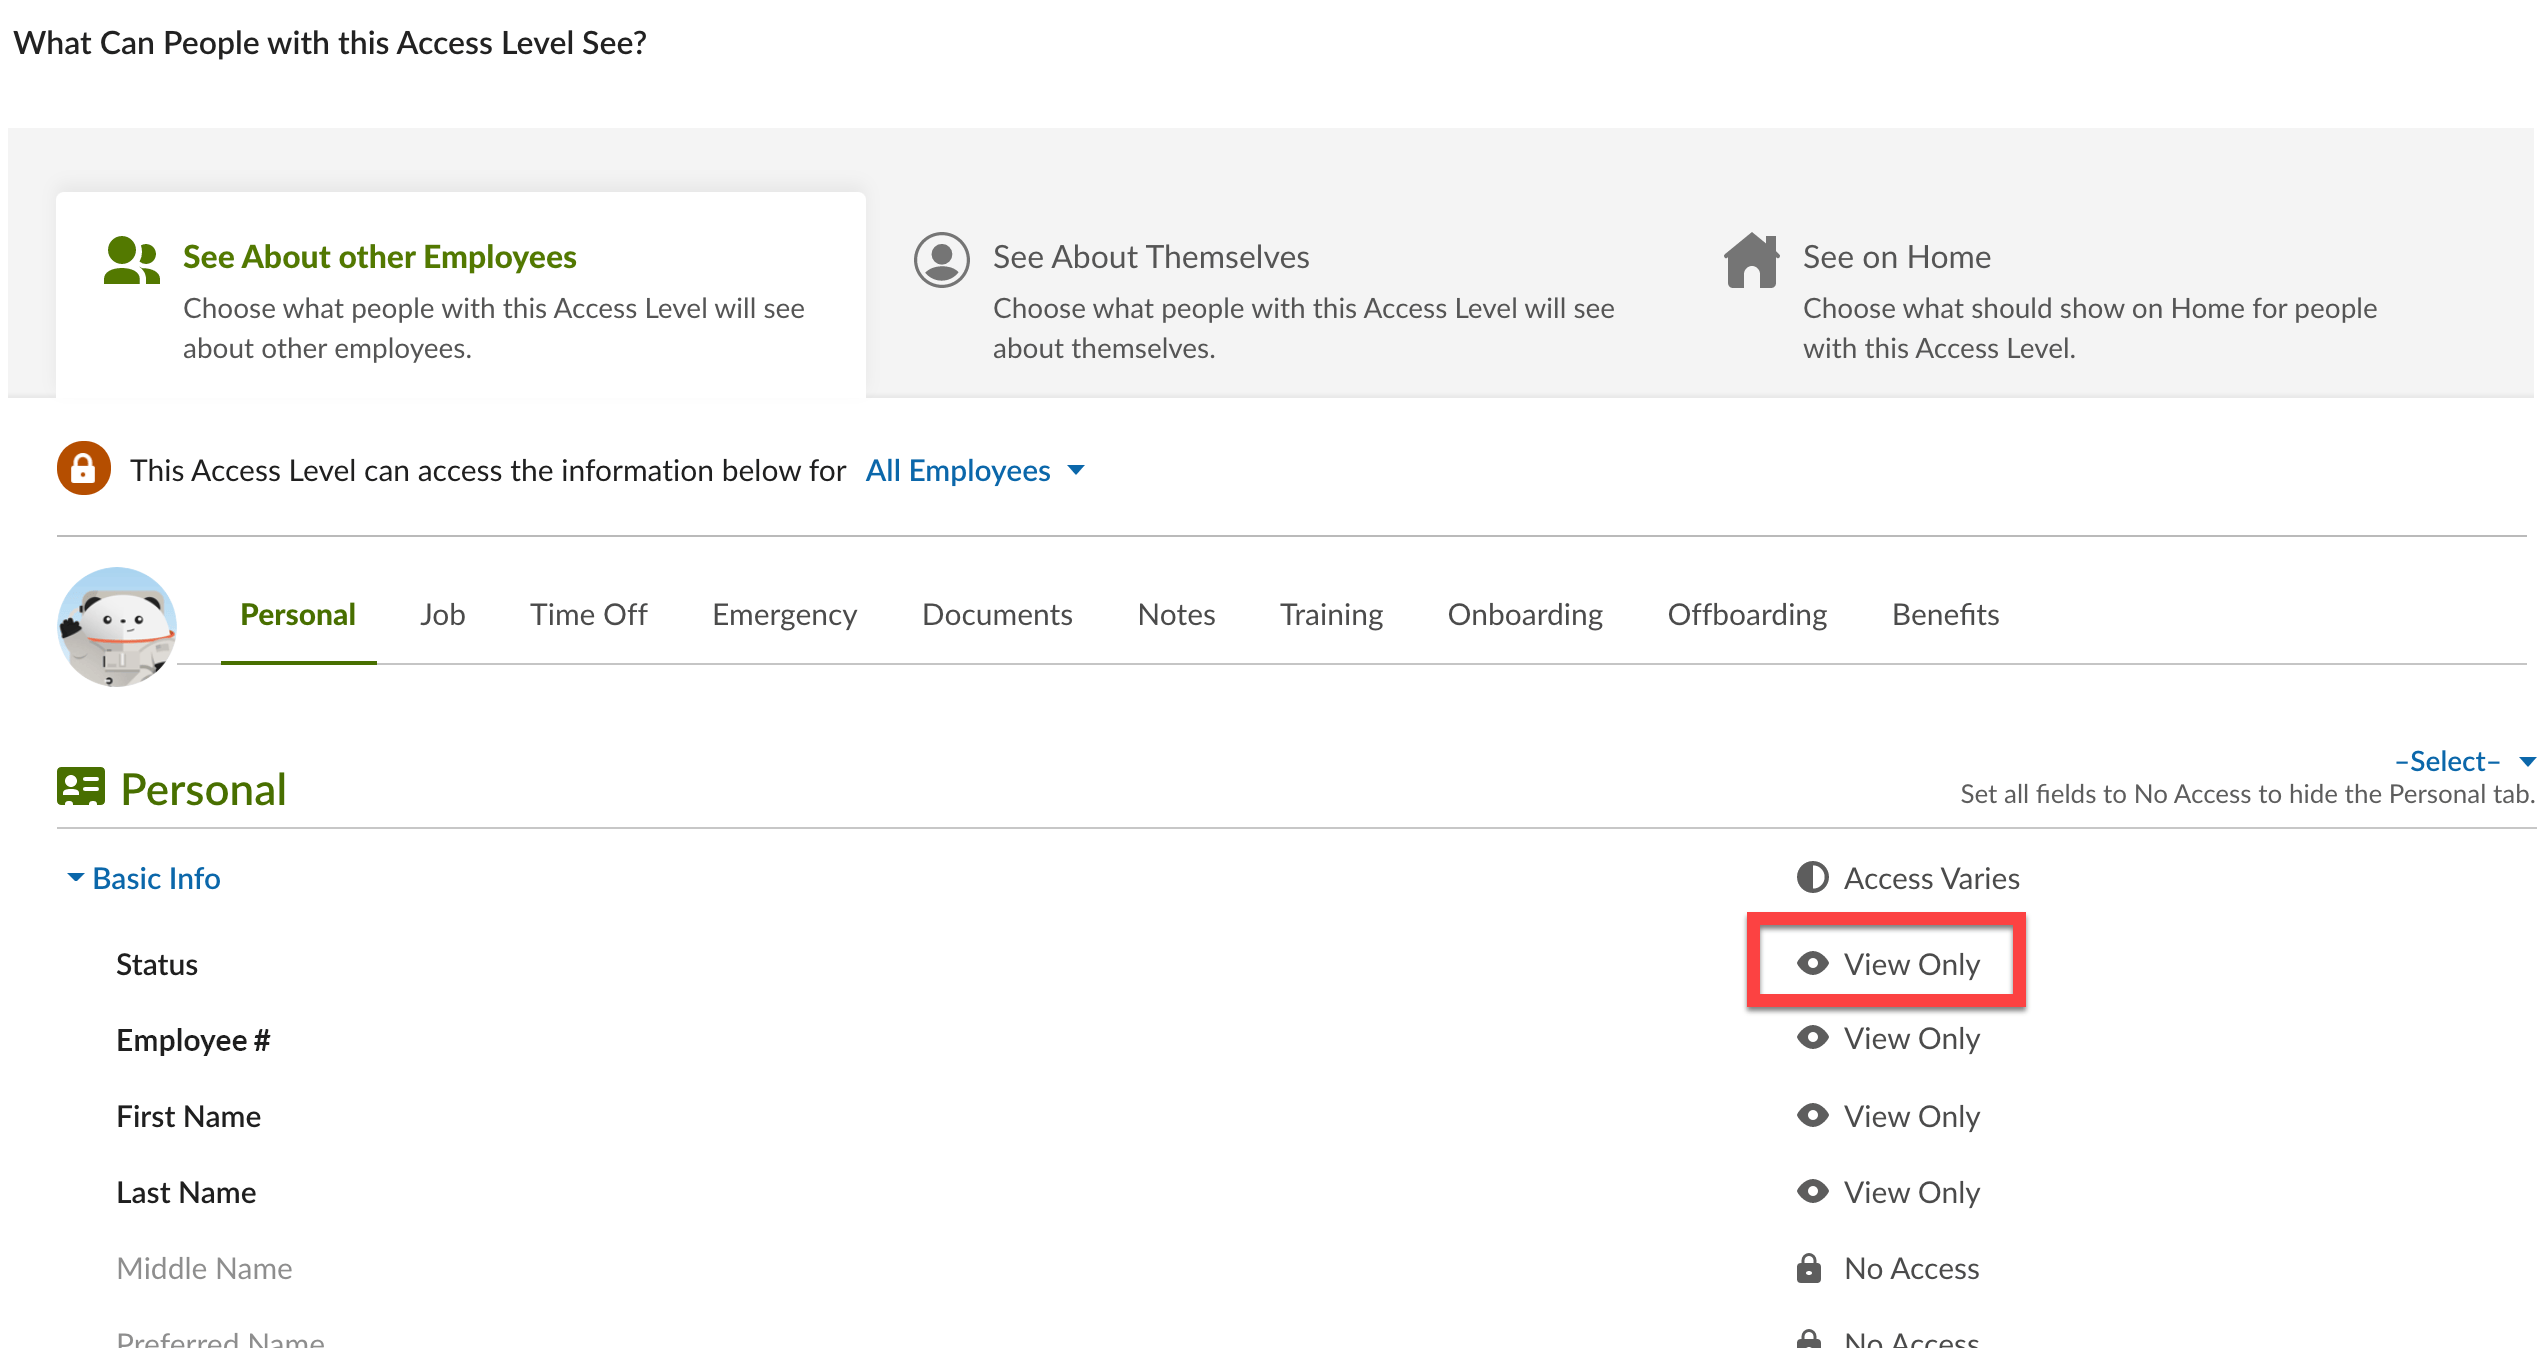Open the -Select- access dropdown
This screenshot has height=1348, width=2540.
click(2464, 761)
